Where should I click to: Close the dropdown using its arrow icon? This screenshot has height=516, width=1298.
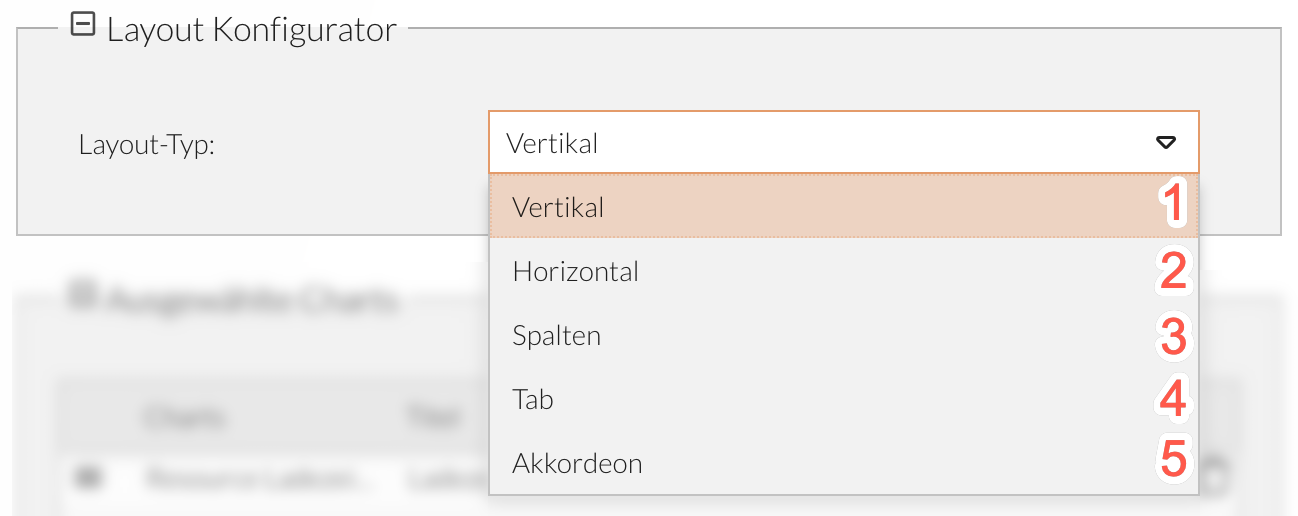point(1165,143)
